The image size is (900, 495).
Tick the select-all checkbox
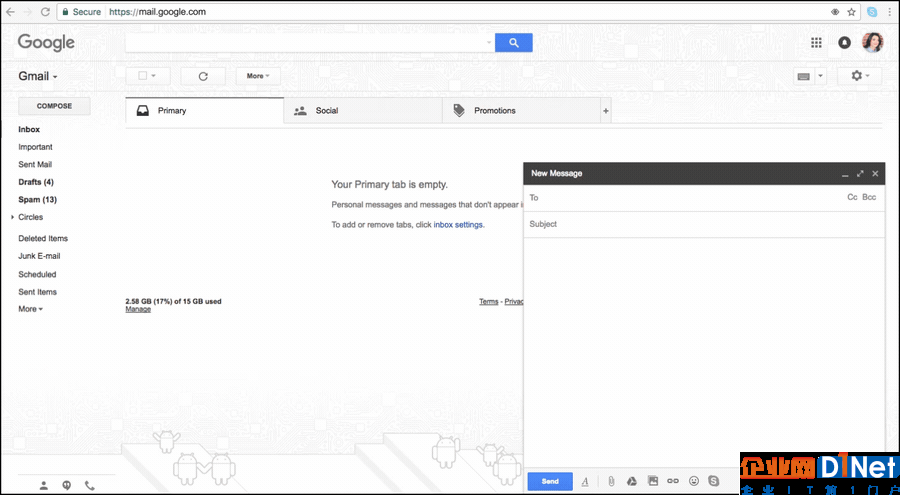(x=143, y=76)
